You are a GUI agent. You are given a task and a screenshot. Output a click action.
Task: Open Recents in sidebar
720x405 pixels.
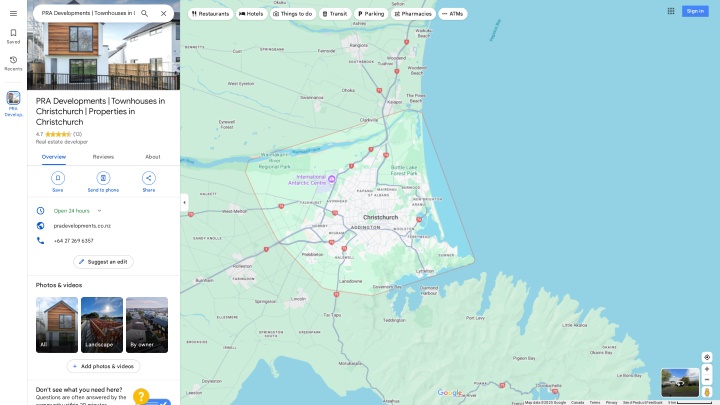click(x=13, y=63)
